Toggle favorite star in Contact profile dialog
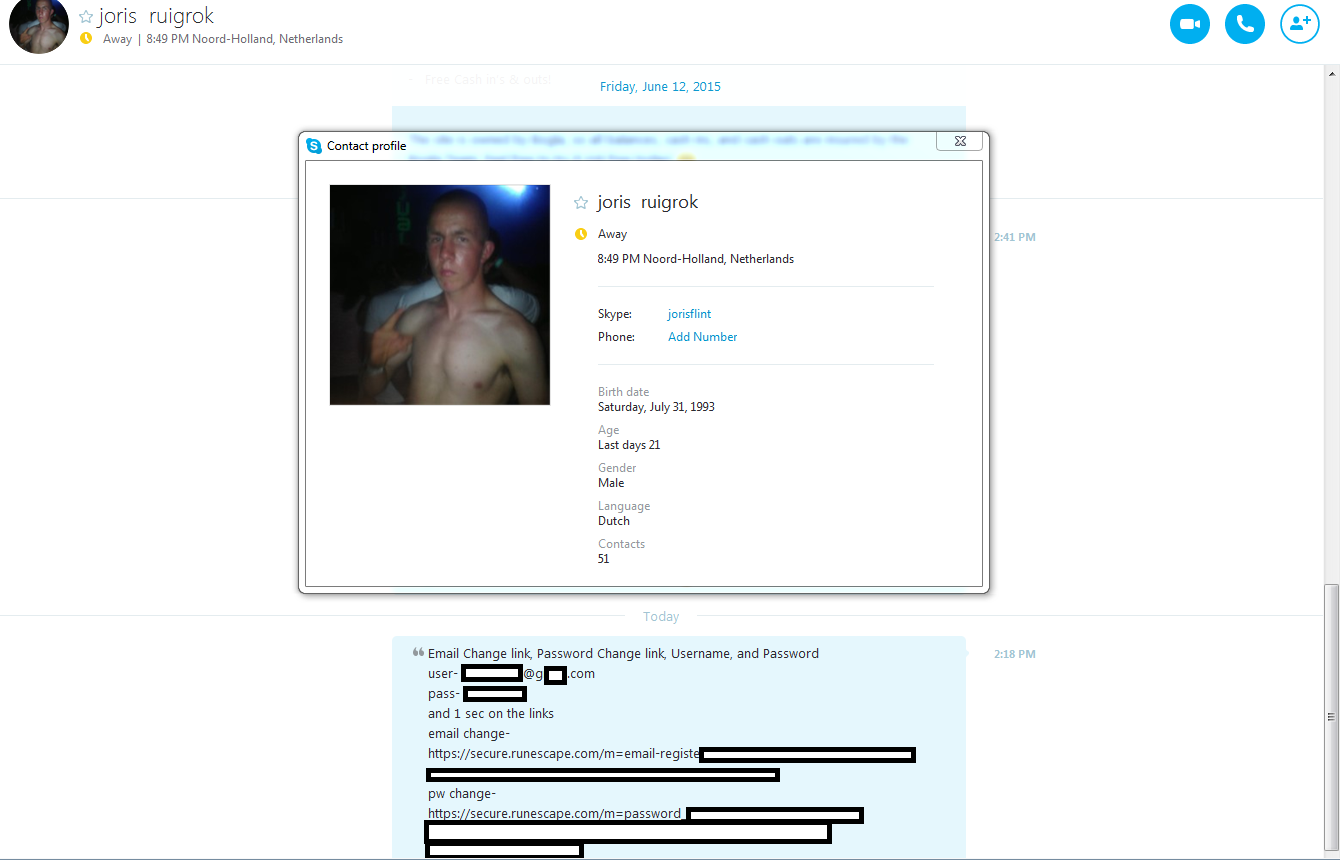Viewport: 1340px width, 860px height. (x=581, y=203)
